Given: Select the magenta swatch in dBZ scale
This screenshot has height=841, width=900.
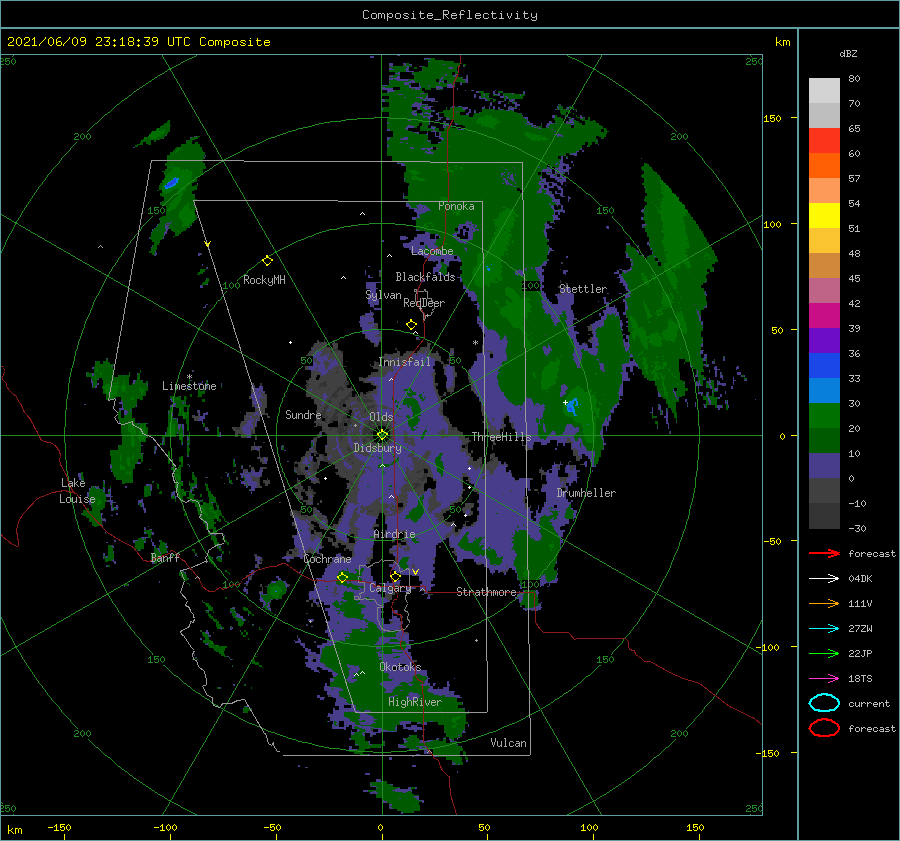Looking at the screenshot, I should 824,316.
